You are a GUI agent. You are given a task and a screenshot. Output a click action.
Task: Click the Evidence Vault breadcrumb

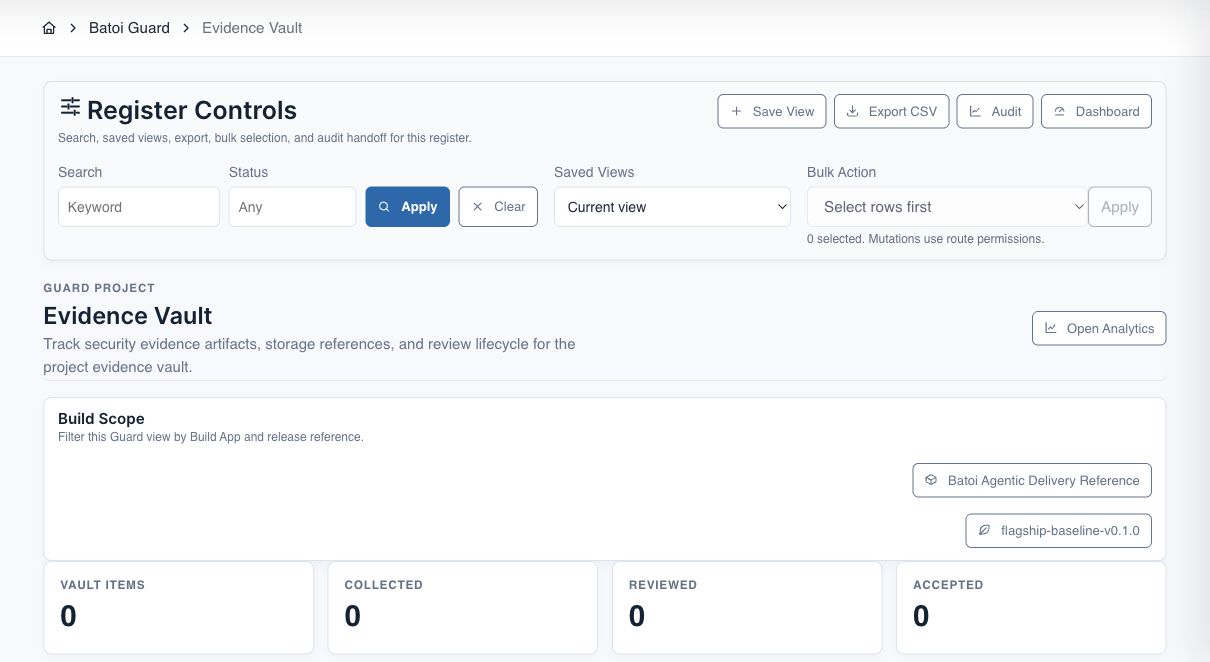(252, 28)
